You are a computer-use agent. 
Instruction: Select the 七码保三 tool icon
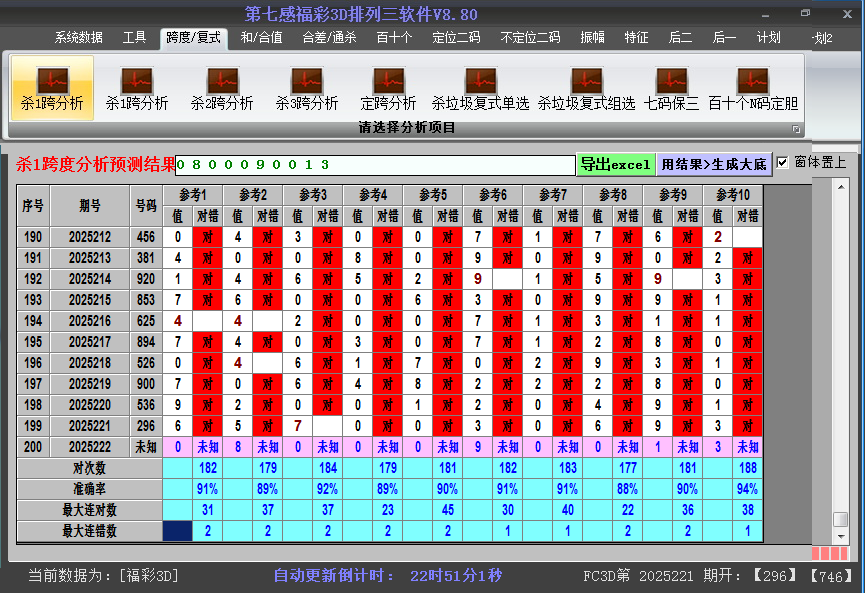pyautogui.click(x=671, y=88)
